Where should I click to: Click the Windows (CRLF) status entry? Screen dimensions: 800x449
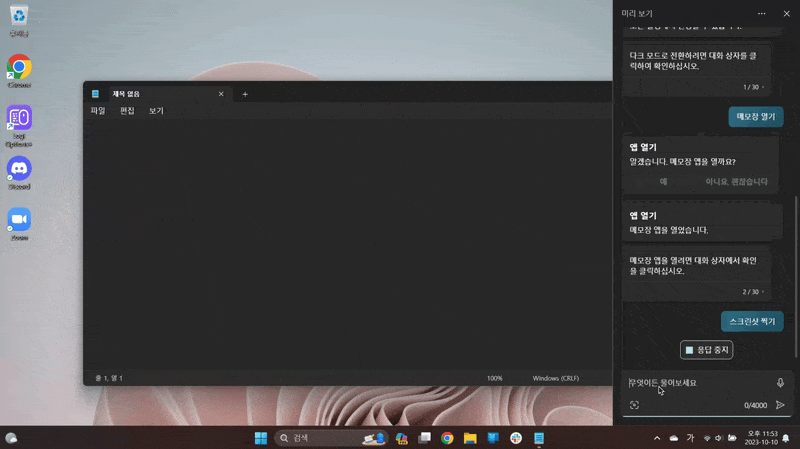[556, 378]
